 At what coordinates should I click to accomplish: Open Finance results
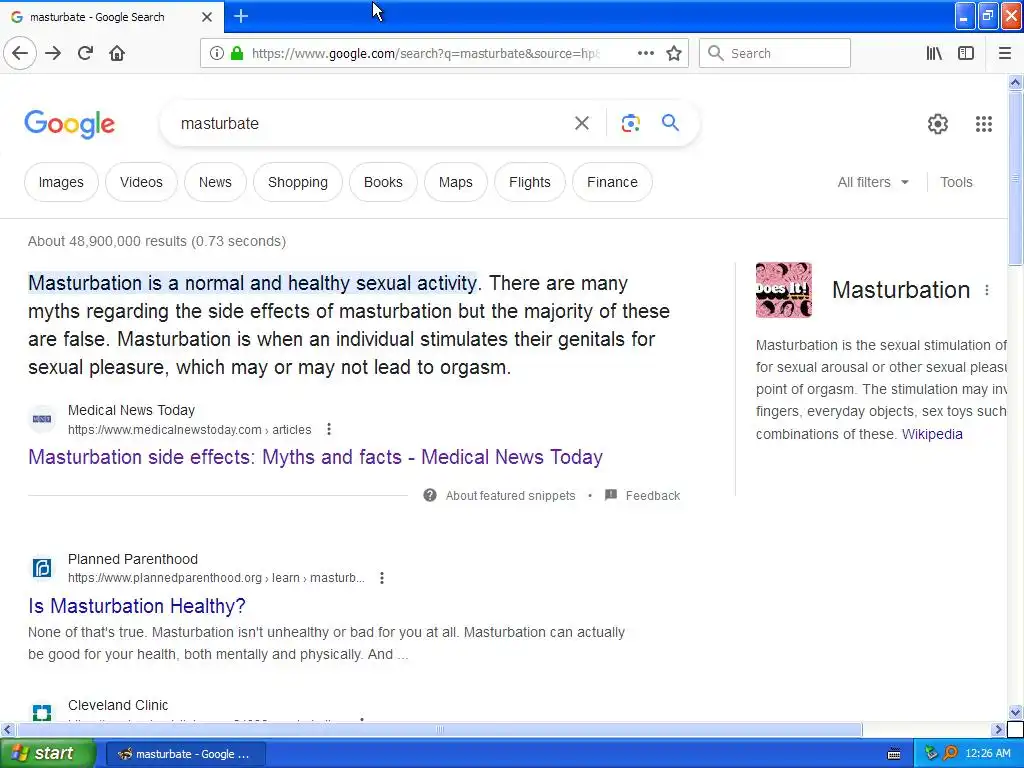[612, 182]
